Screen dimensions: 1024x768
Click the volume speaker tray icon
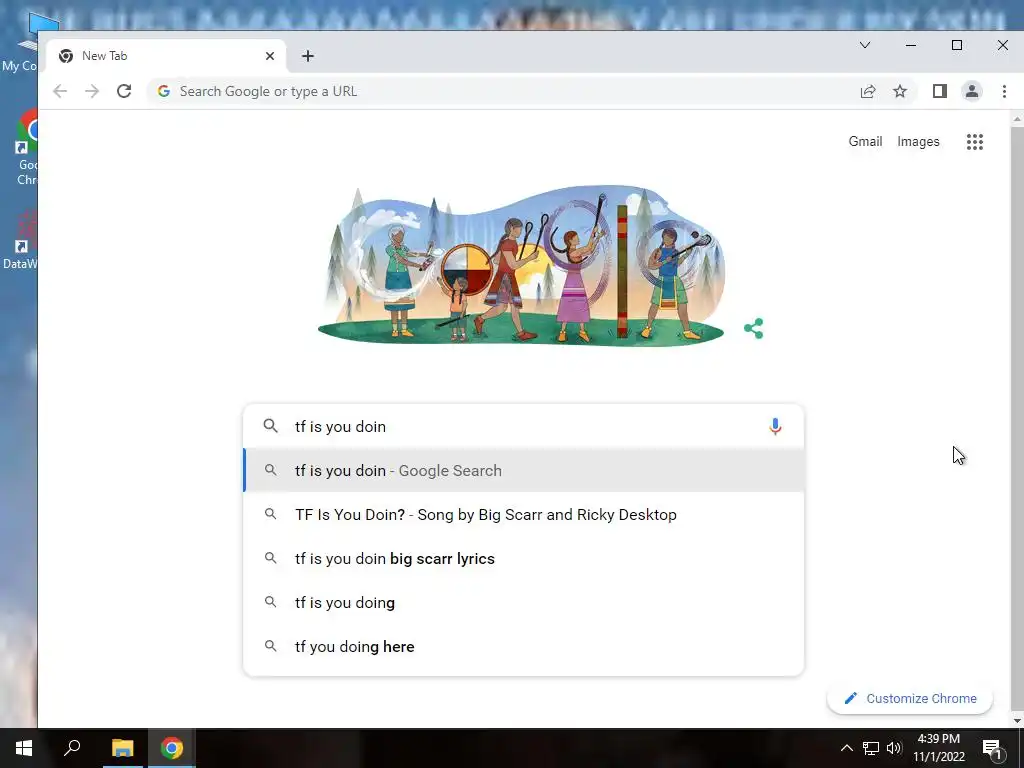[x=894, y=748]
